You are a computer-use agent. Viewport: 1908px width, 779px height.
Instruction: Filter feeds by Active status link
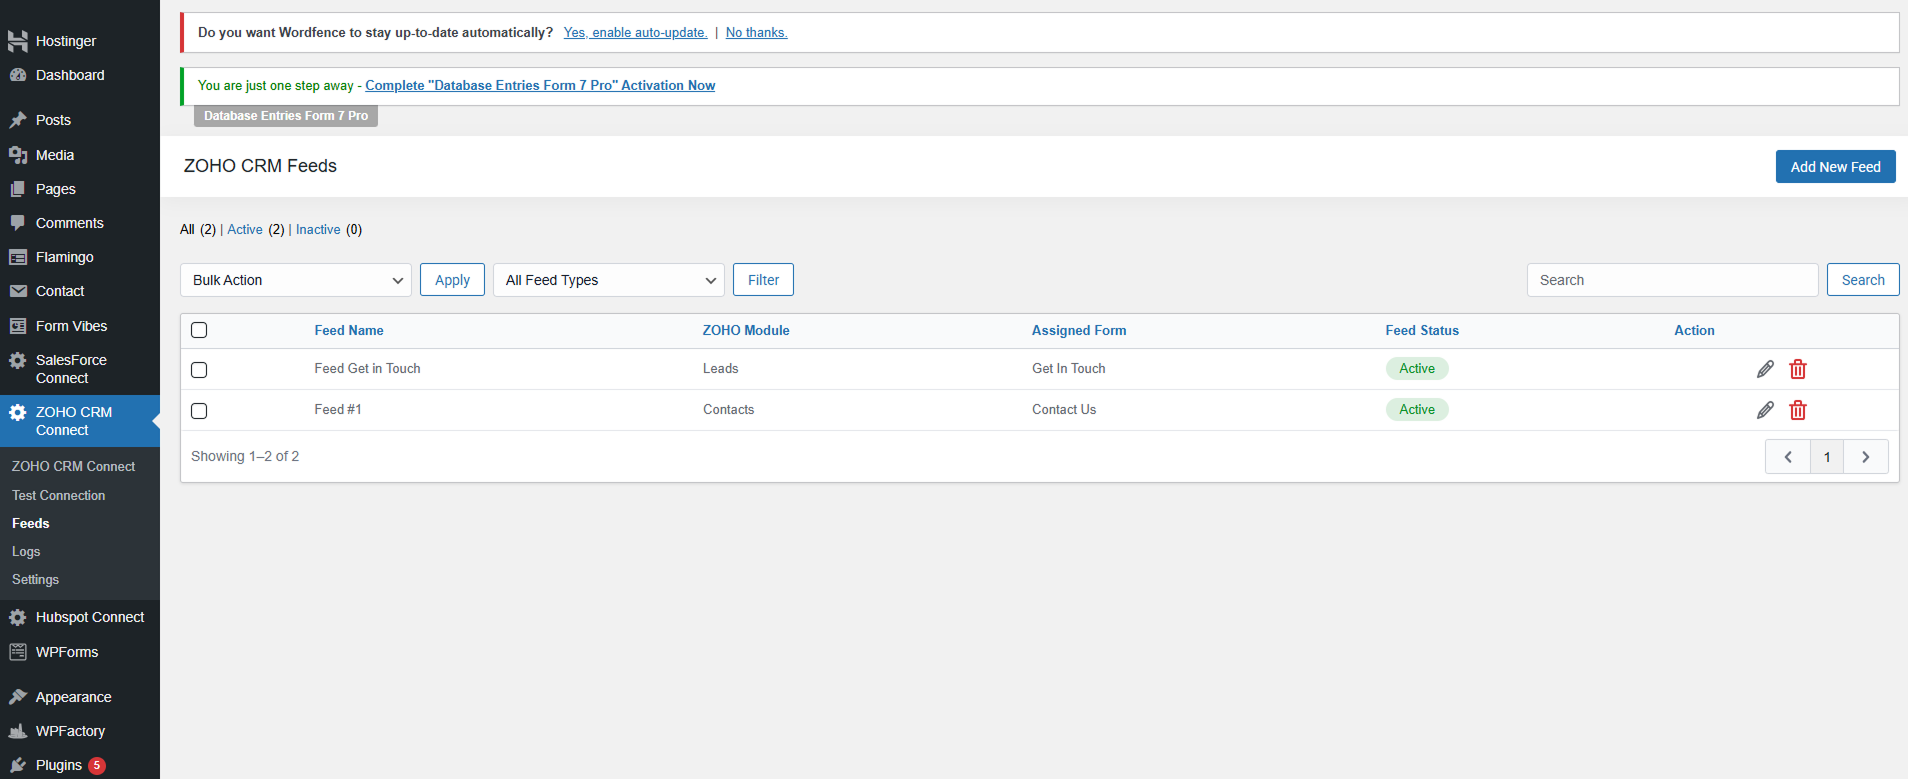[x=245, y=230]
